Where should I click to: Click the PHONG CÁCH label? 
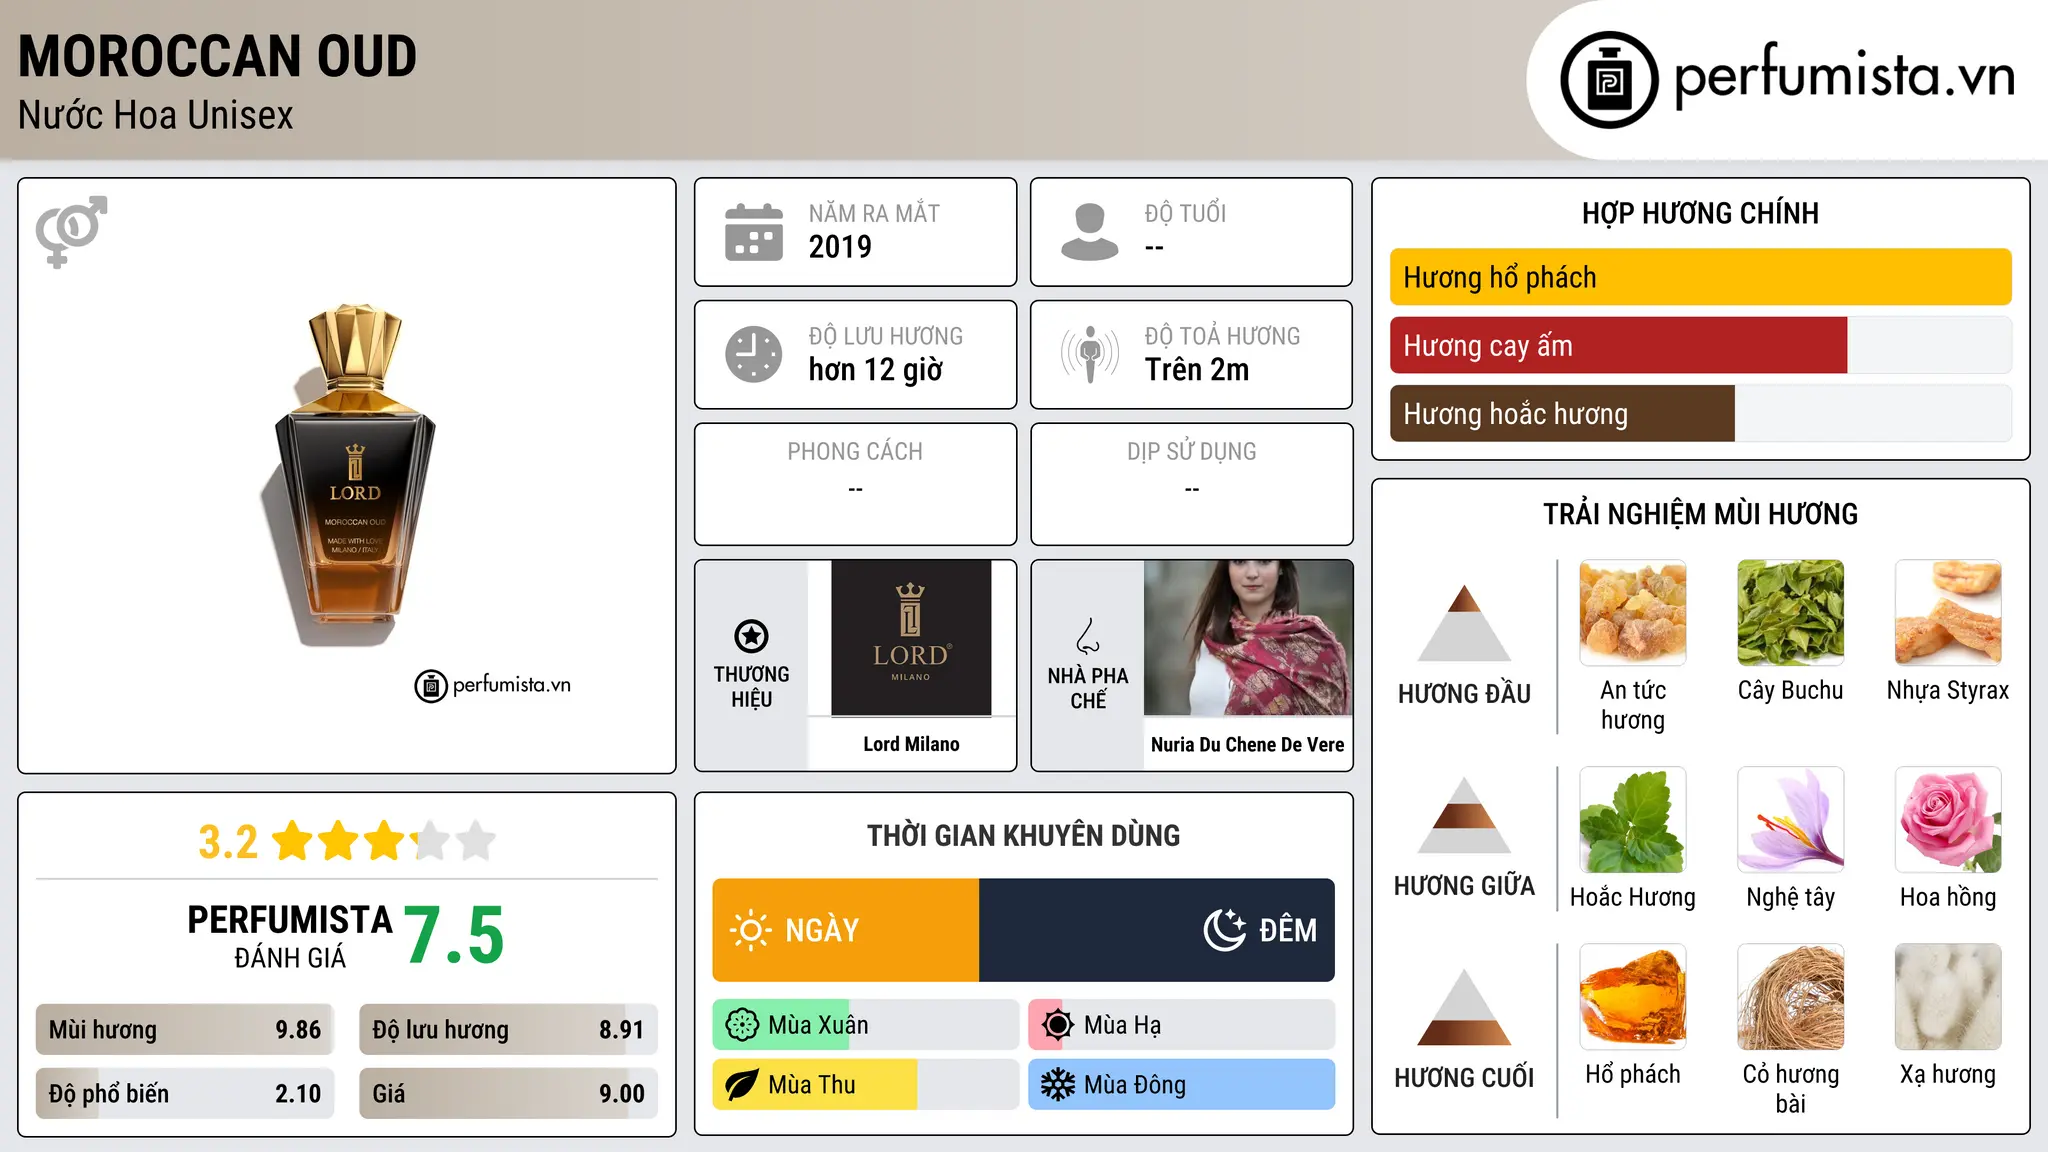click(855, 451)
